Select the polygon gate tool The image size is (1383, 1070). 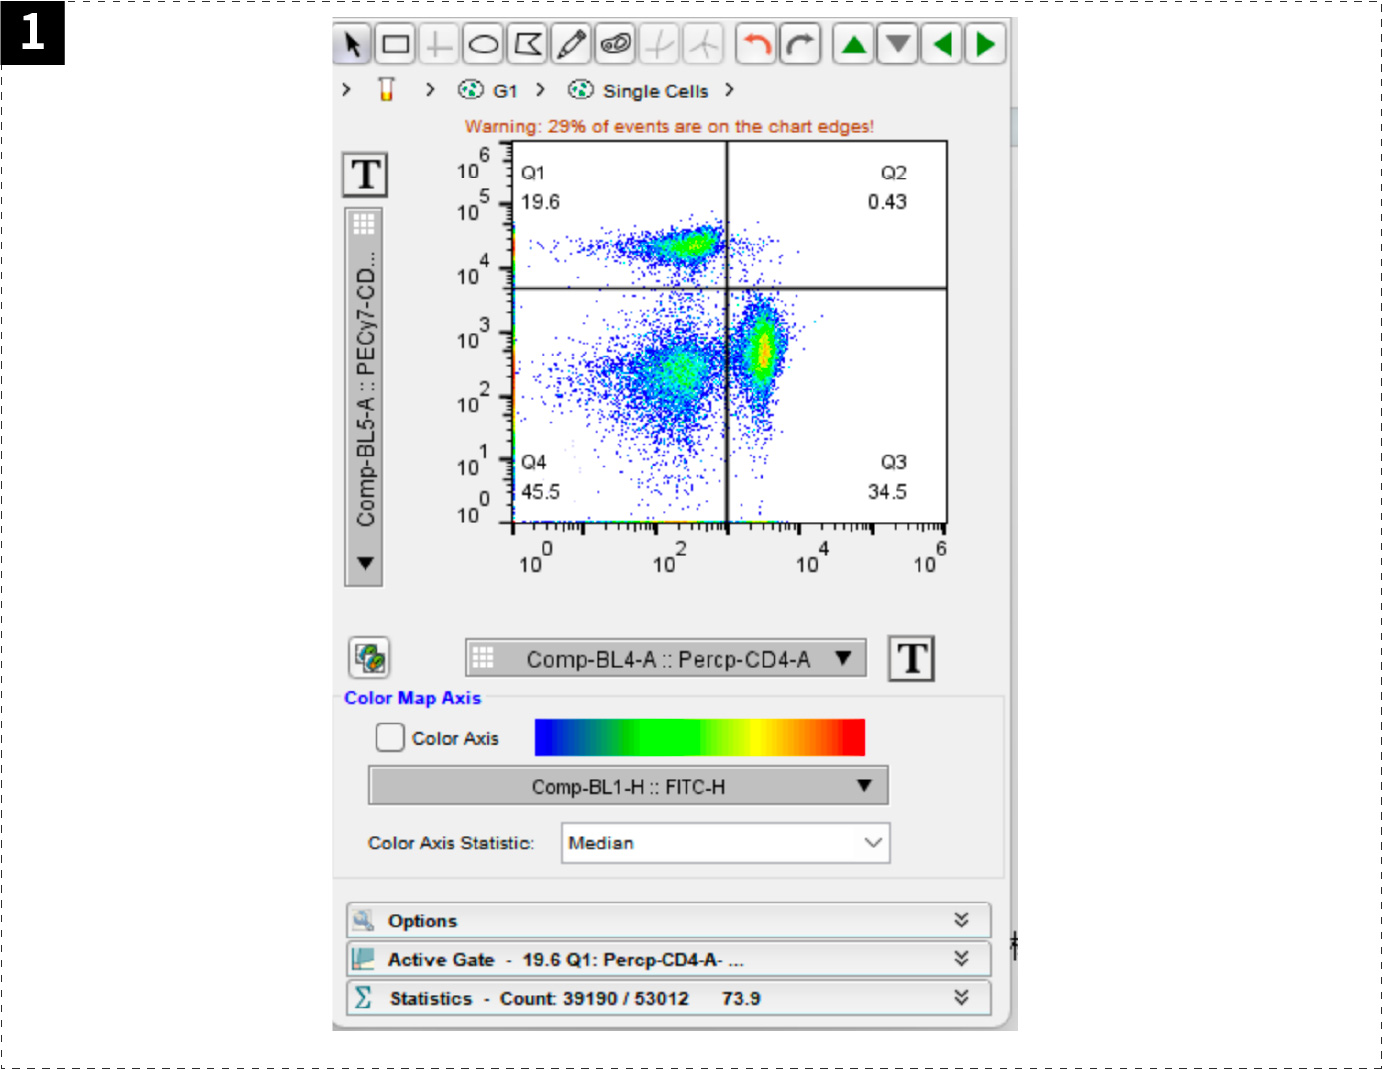pyautogui.click(x=527, y=44)
